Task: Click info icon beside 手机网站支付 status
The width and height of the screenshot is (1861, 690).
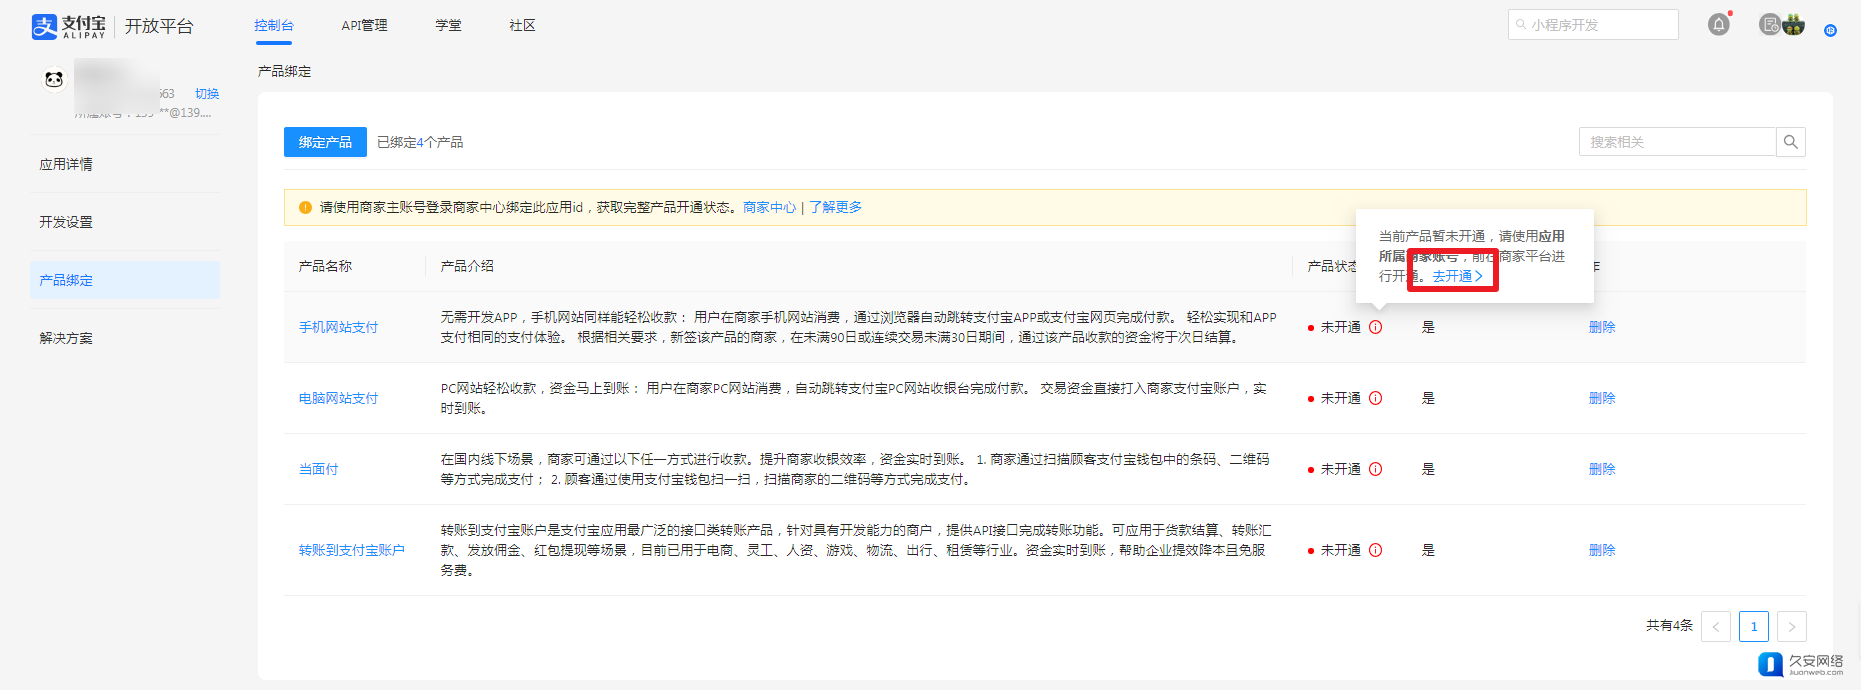Action: [1375, 327]
